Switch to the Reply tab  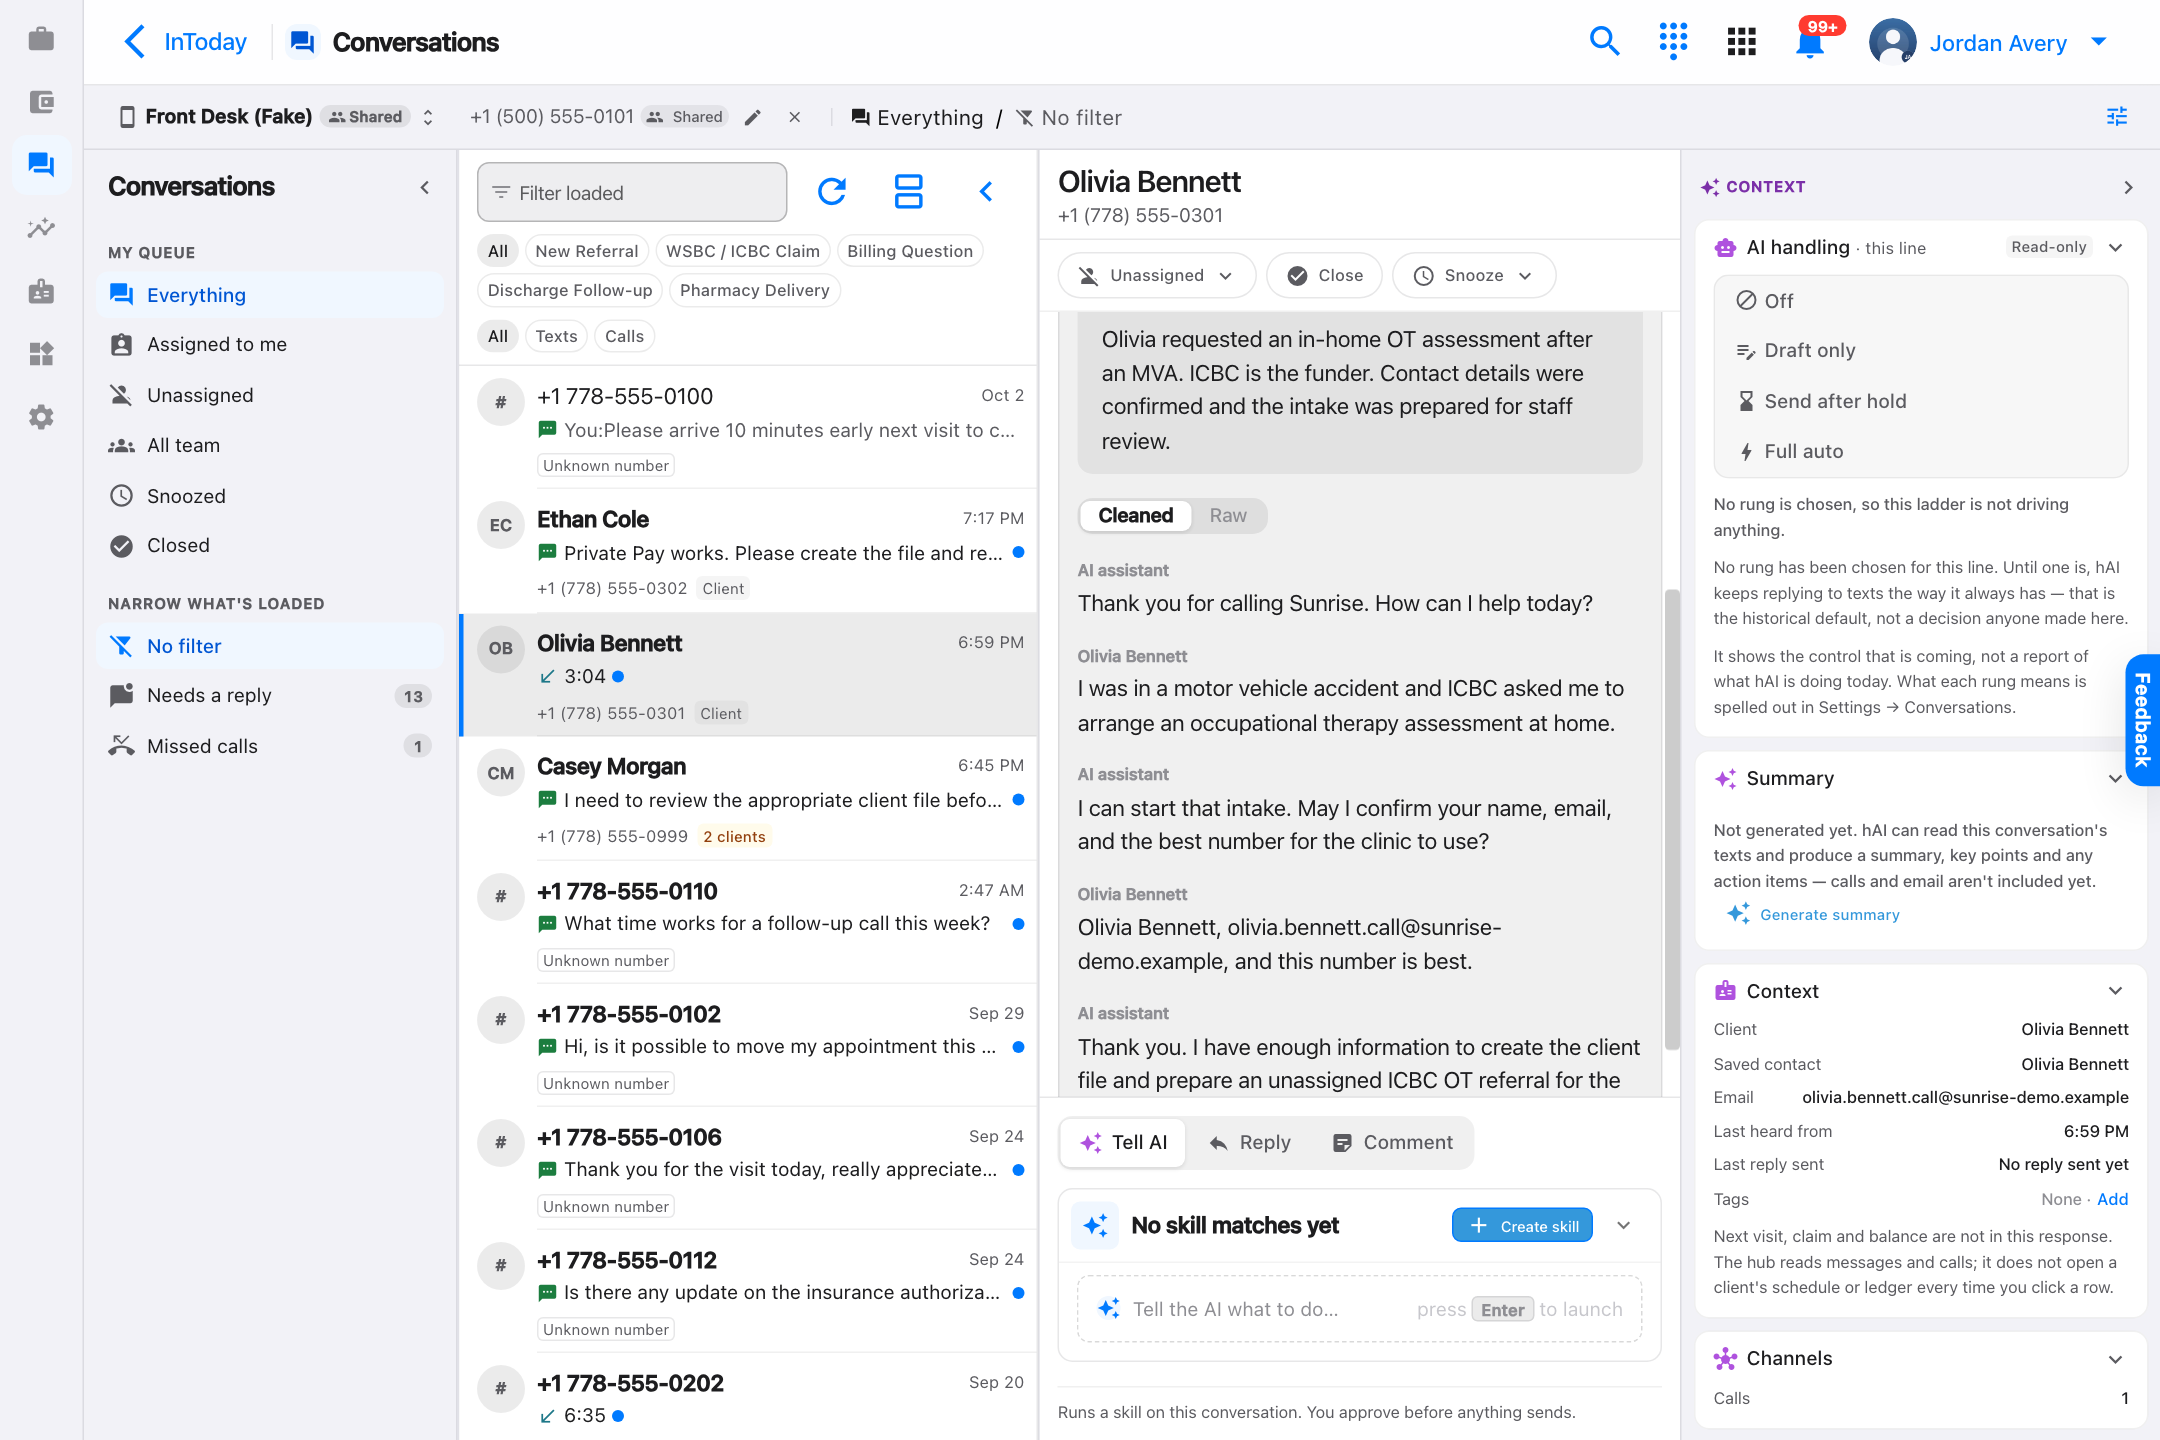[1250, 1143]
